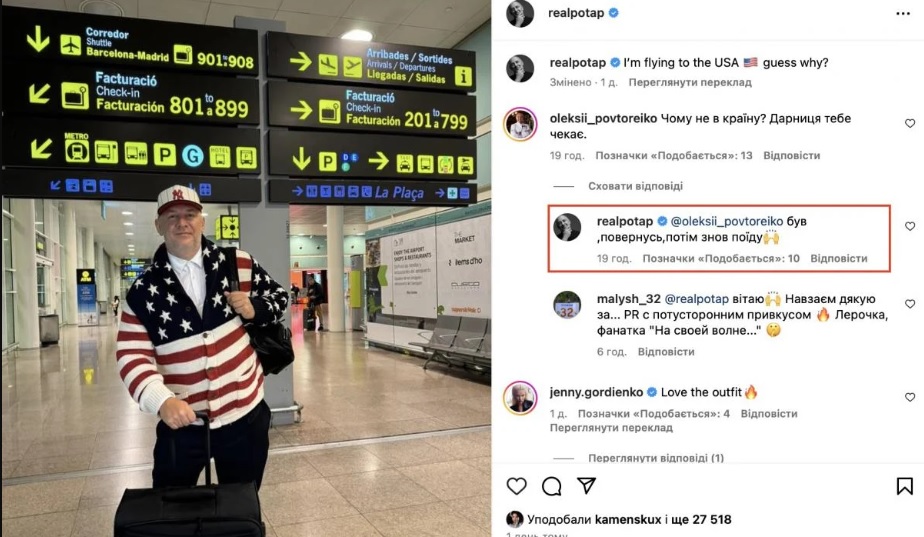This screenshot has width=924, height=537.
Task: Collapse replies via 'Сховати відповіді'
Action: [635, 186]
